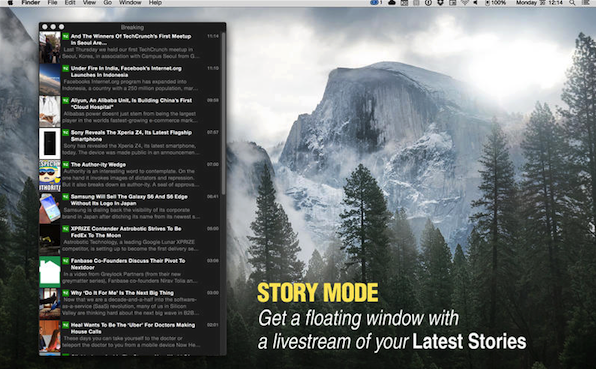The image size is (596, 369).
Task: Open the Help menu
Action: 155,3
